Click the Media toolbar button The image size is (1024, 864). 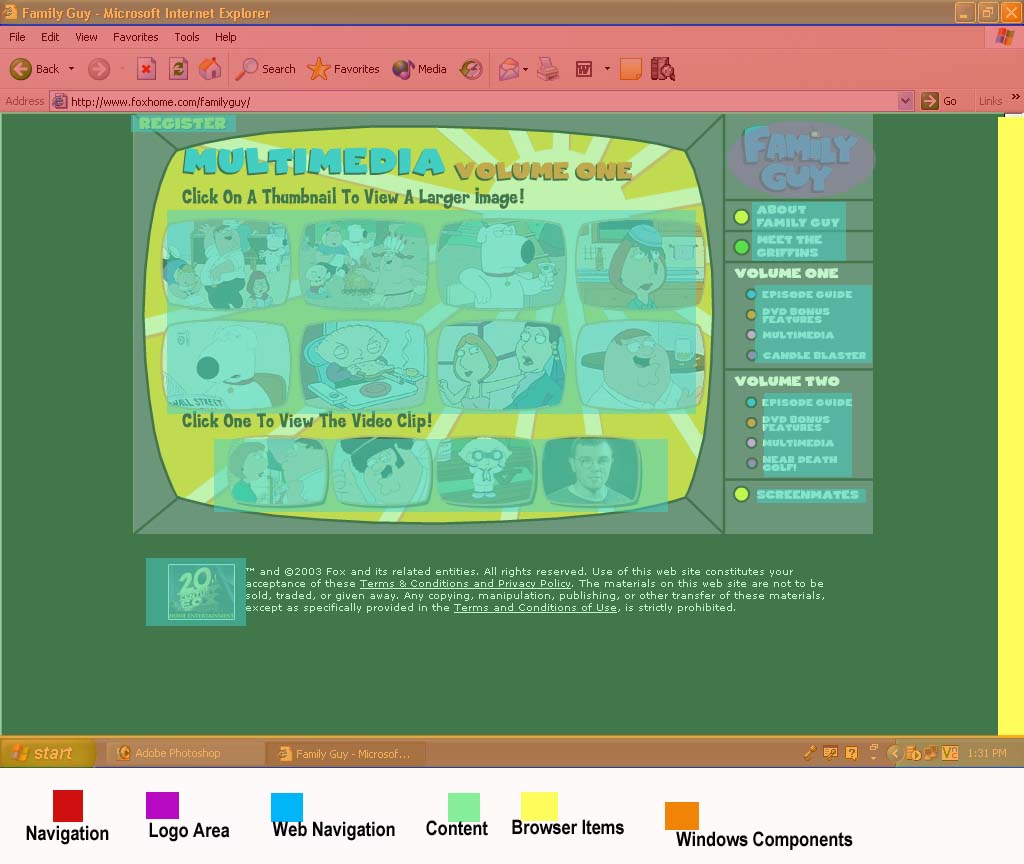point(420,69)
